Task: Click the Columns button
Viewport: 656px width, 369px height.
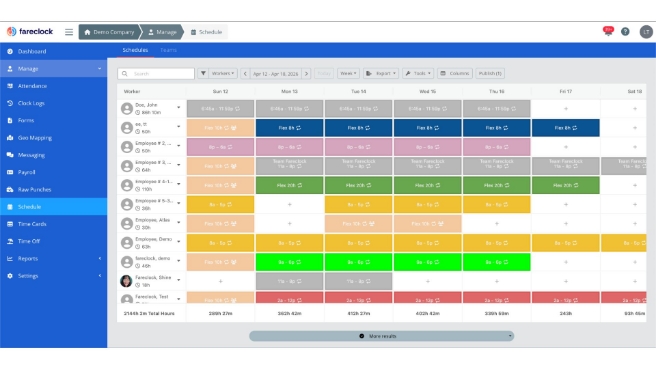Action: [x=455, y=73]
